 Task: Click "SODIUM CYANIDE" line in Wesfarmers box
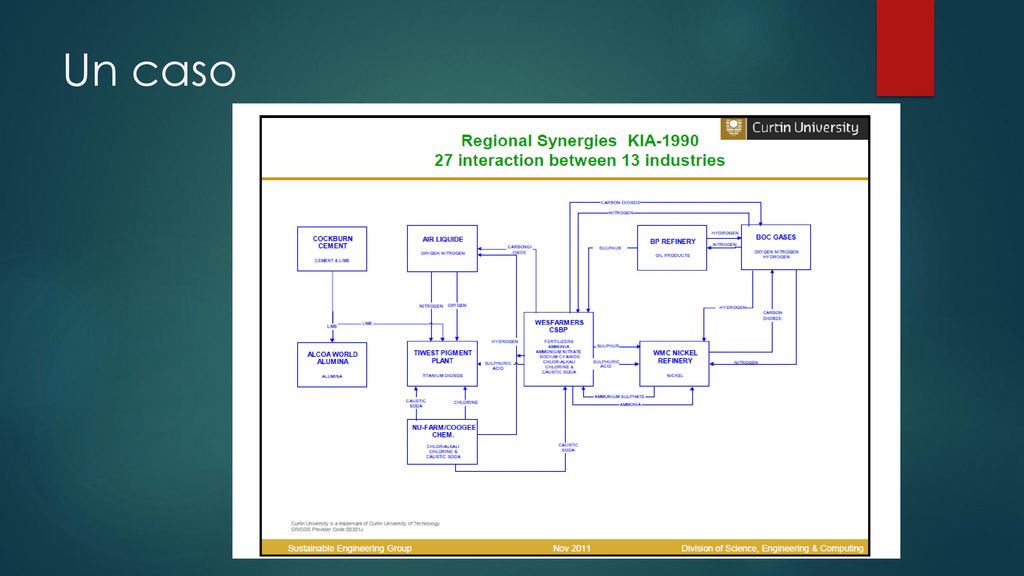(559, 357)
